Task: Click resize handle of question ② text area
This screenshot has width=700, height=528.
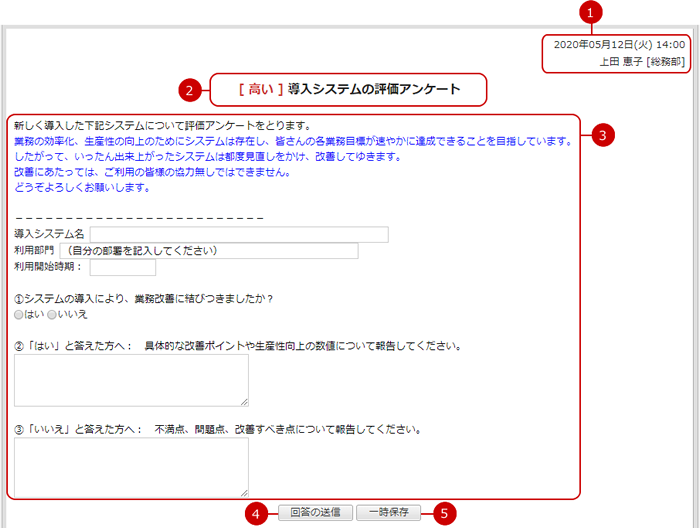Action: [244, 402]
